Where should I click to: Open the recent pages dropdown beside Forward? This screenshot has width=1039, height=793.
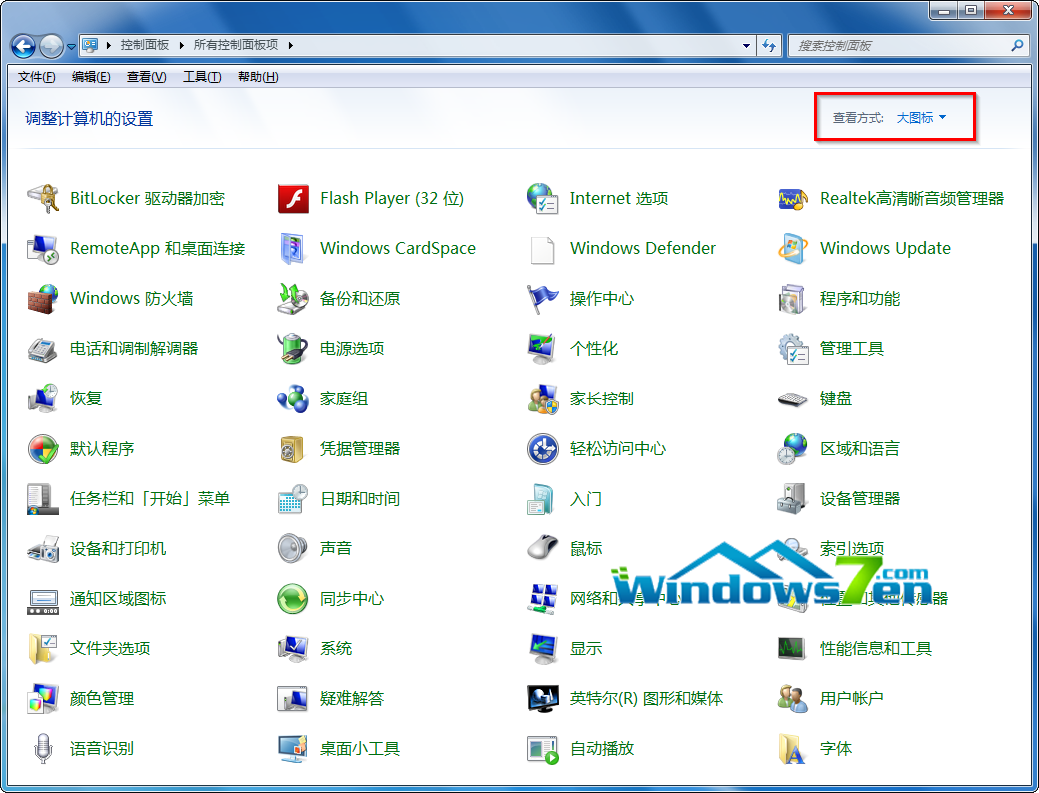(72, 46)
